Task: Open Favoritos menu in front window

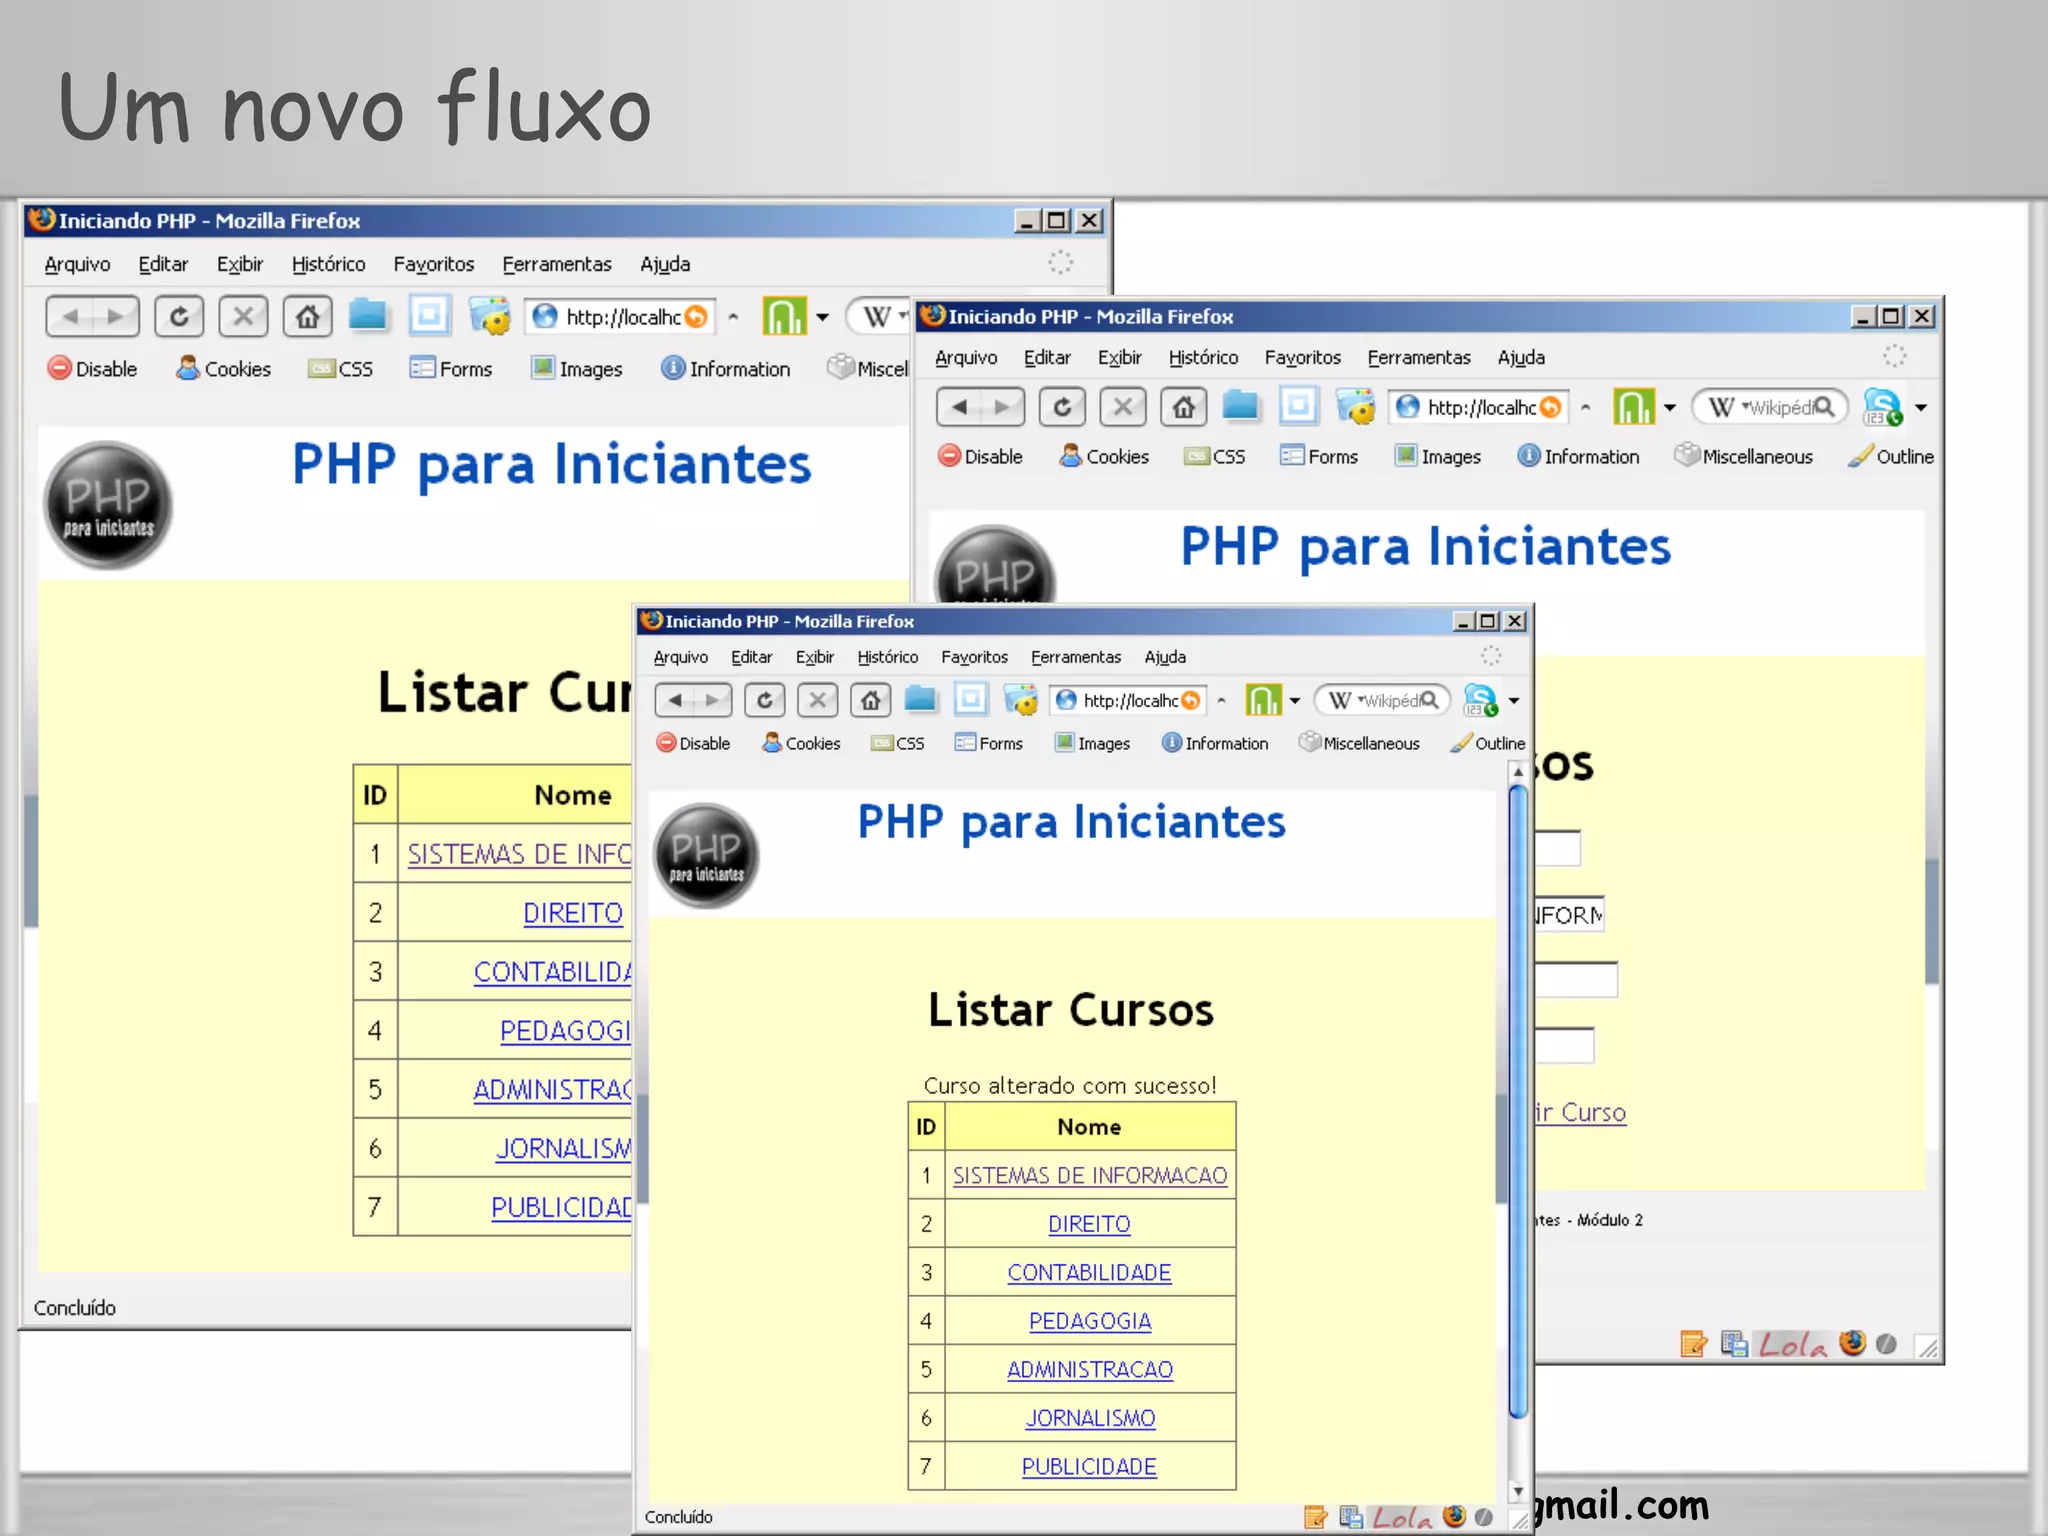Action: [974, 657]
